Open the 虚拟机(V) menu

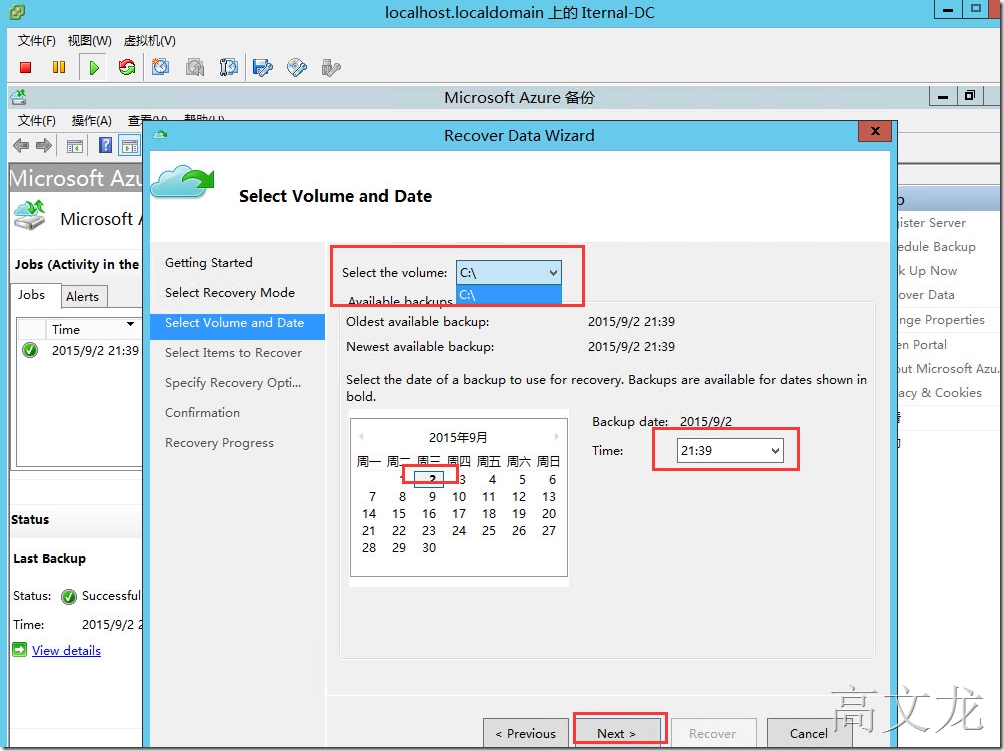coord(149,40)
